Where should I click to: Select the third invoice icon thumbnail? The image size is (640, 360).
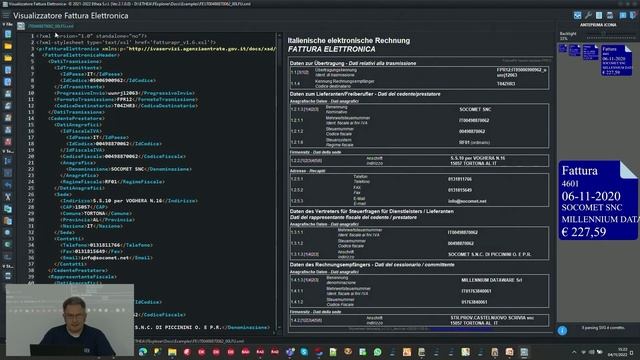click(x=590, y=52)
